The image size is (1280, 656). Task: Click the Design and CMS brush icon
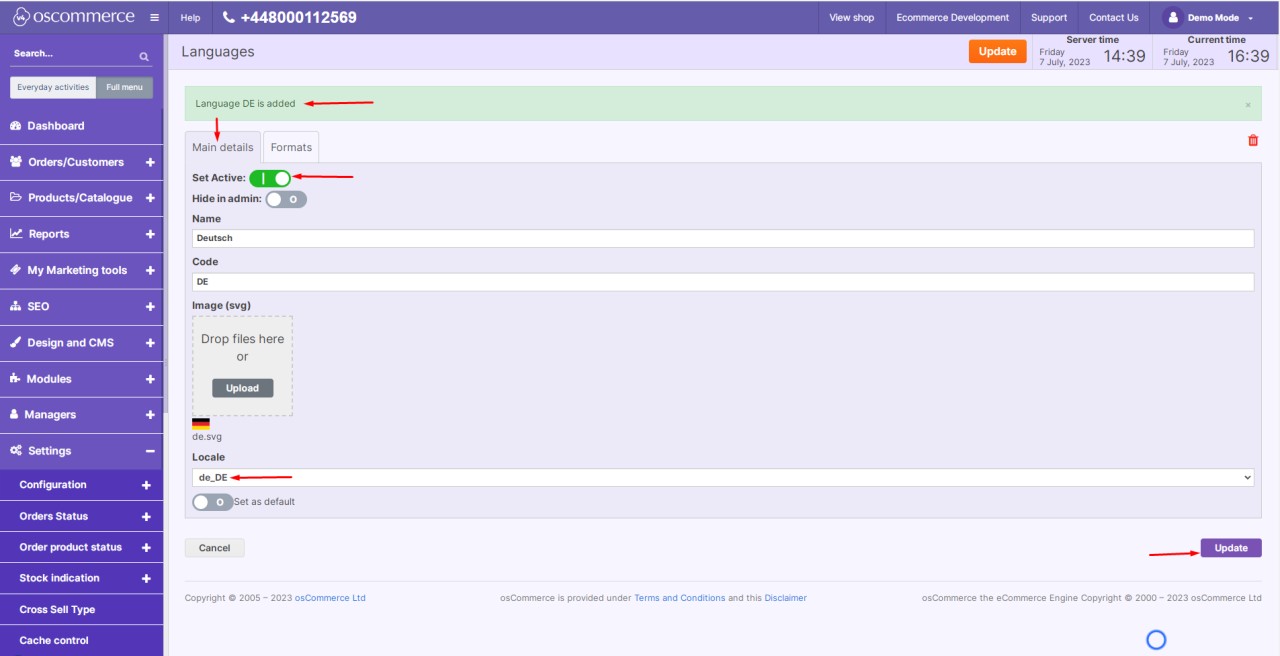(x=16, y=342)
